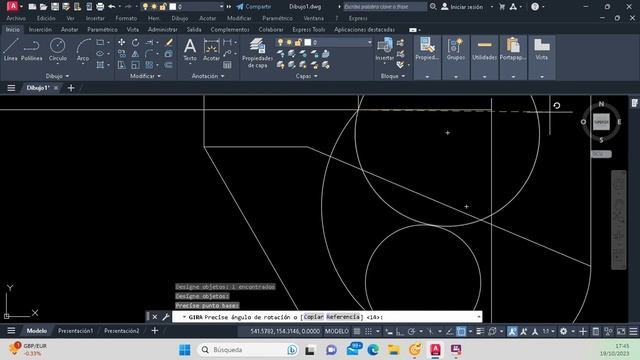
Task: Click the Stretch tool icon
Action: coord(121,65)
